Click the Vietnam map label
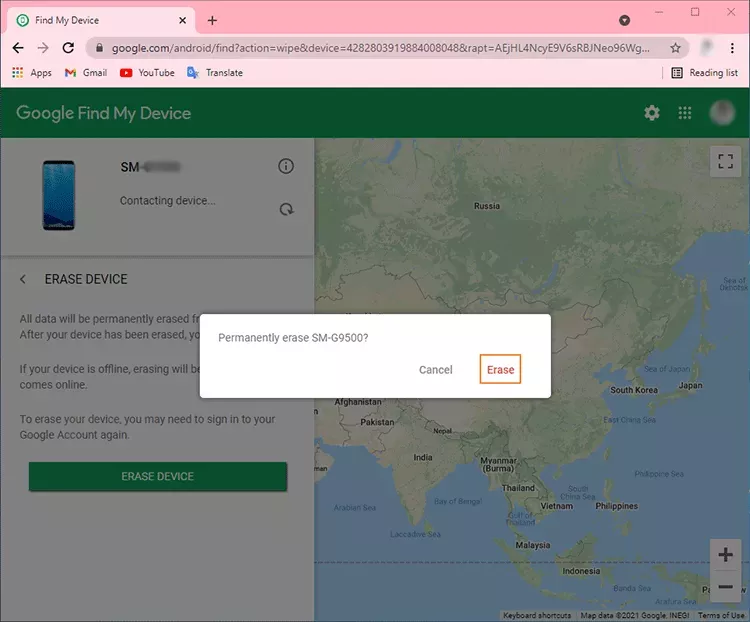 [556, 506]
